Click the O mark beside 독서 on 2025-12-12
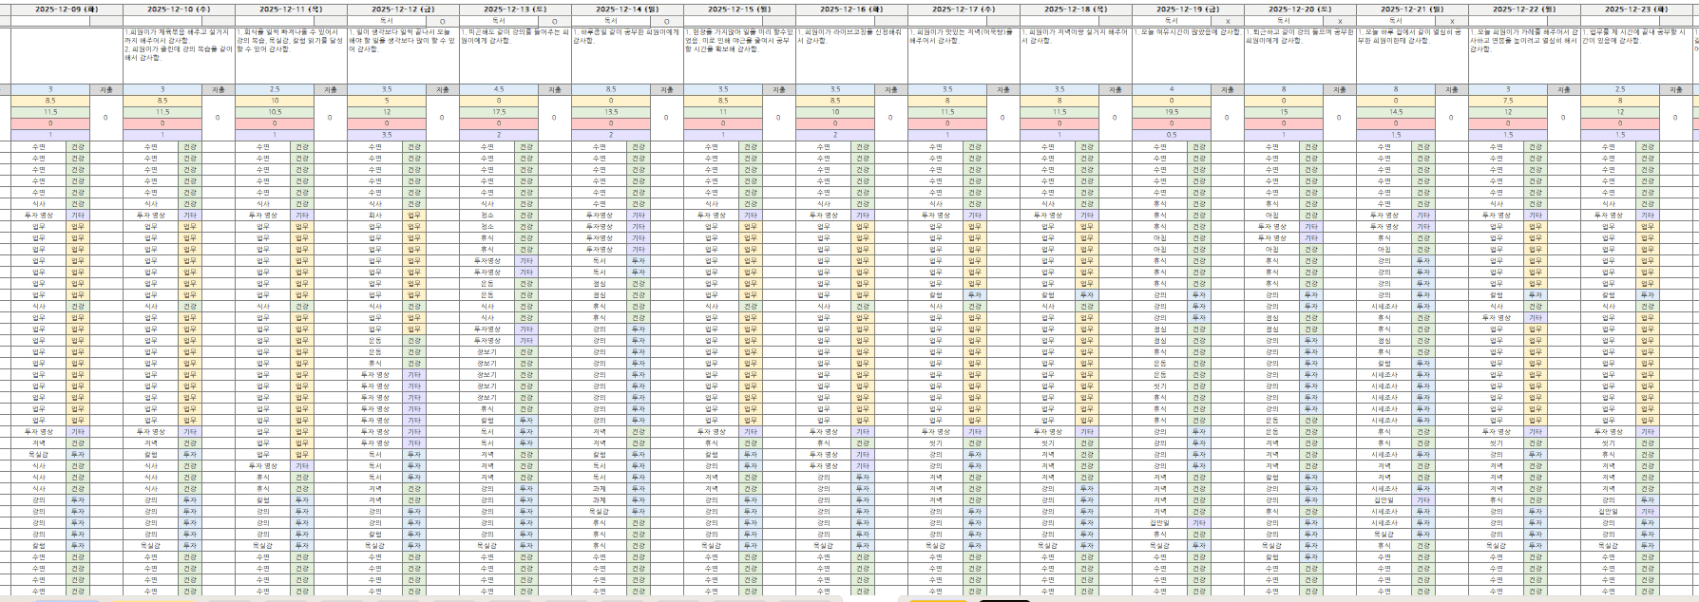 point(443,20)
